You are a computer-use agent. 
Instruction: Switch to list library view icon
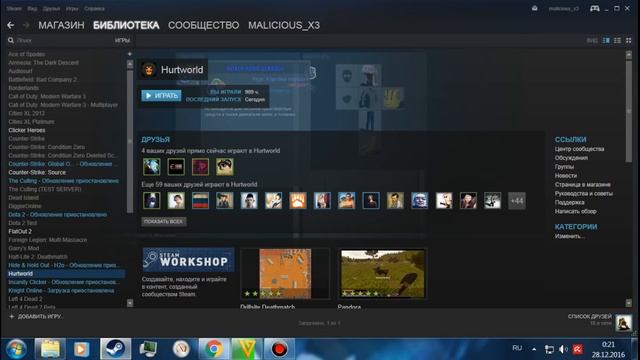618,40
